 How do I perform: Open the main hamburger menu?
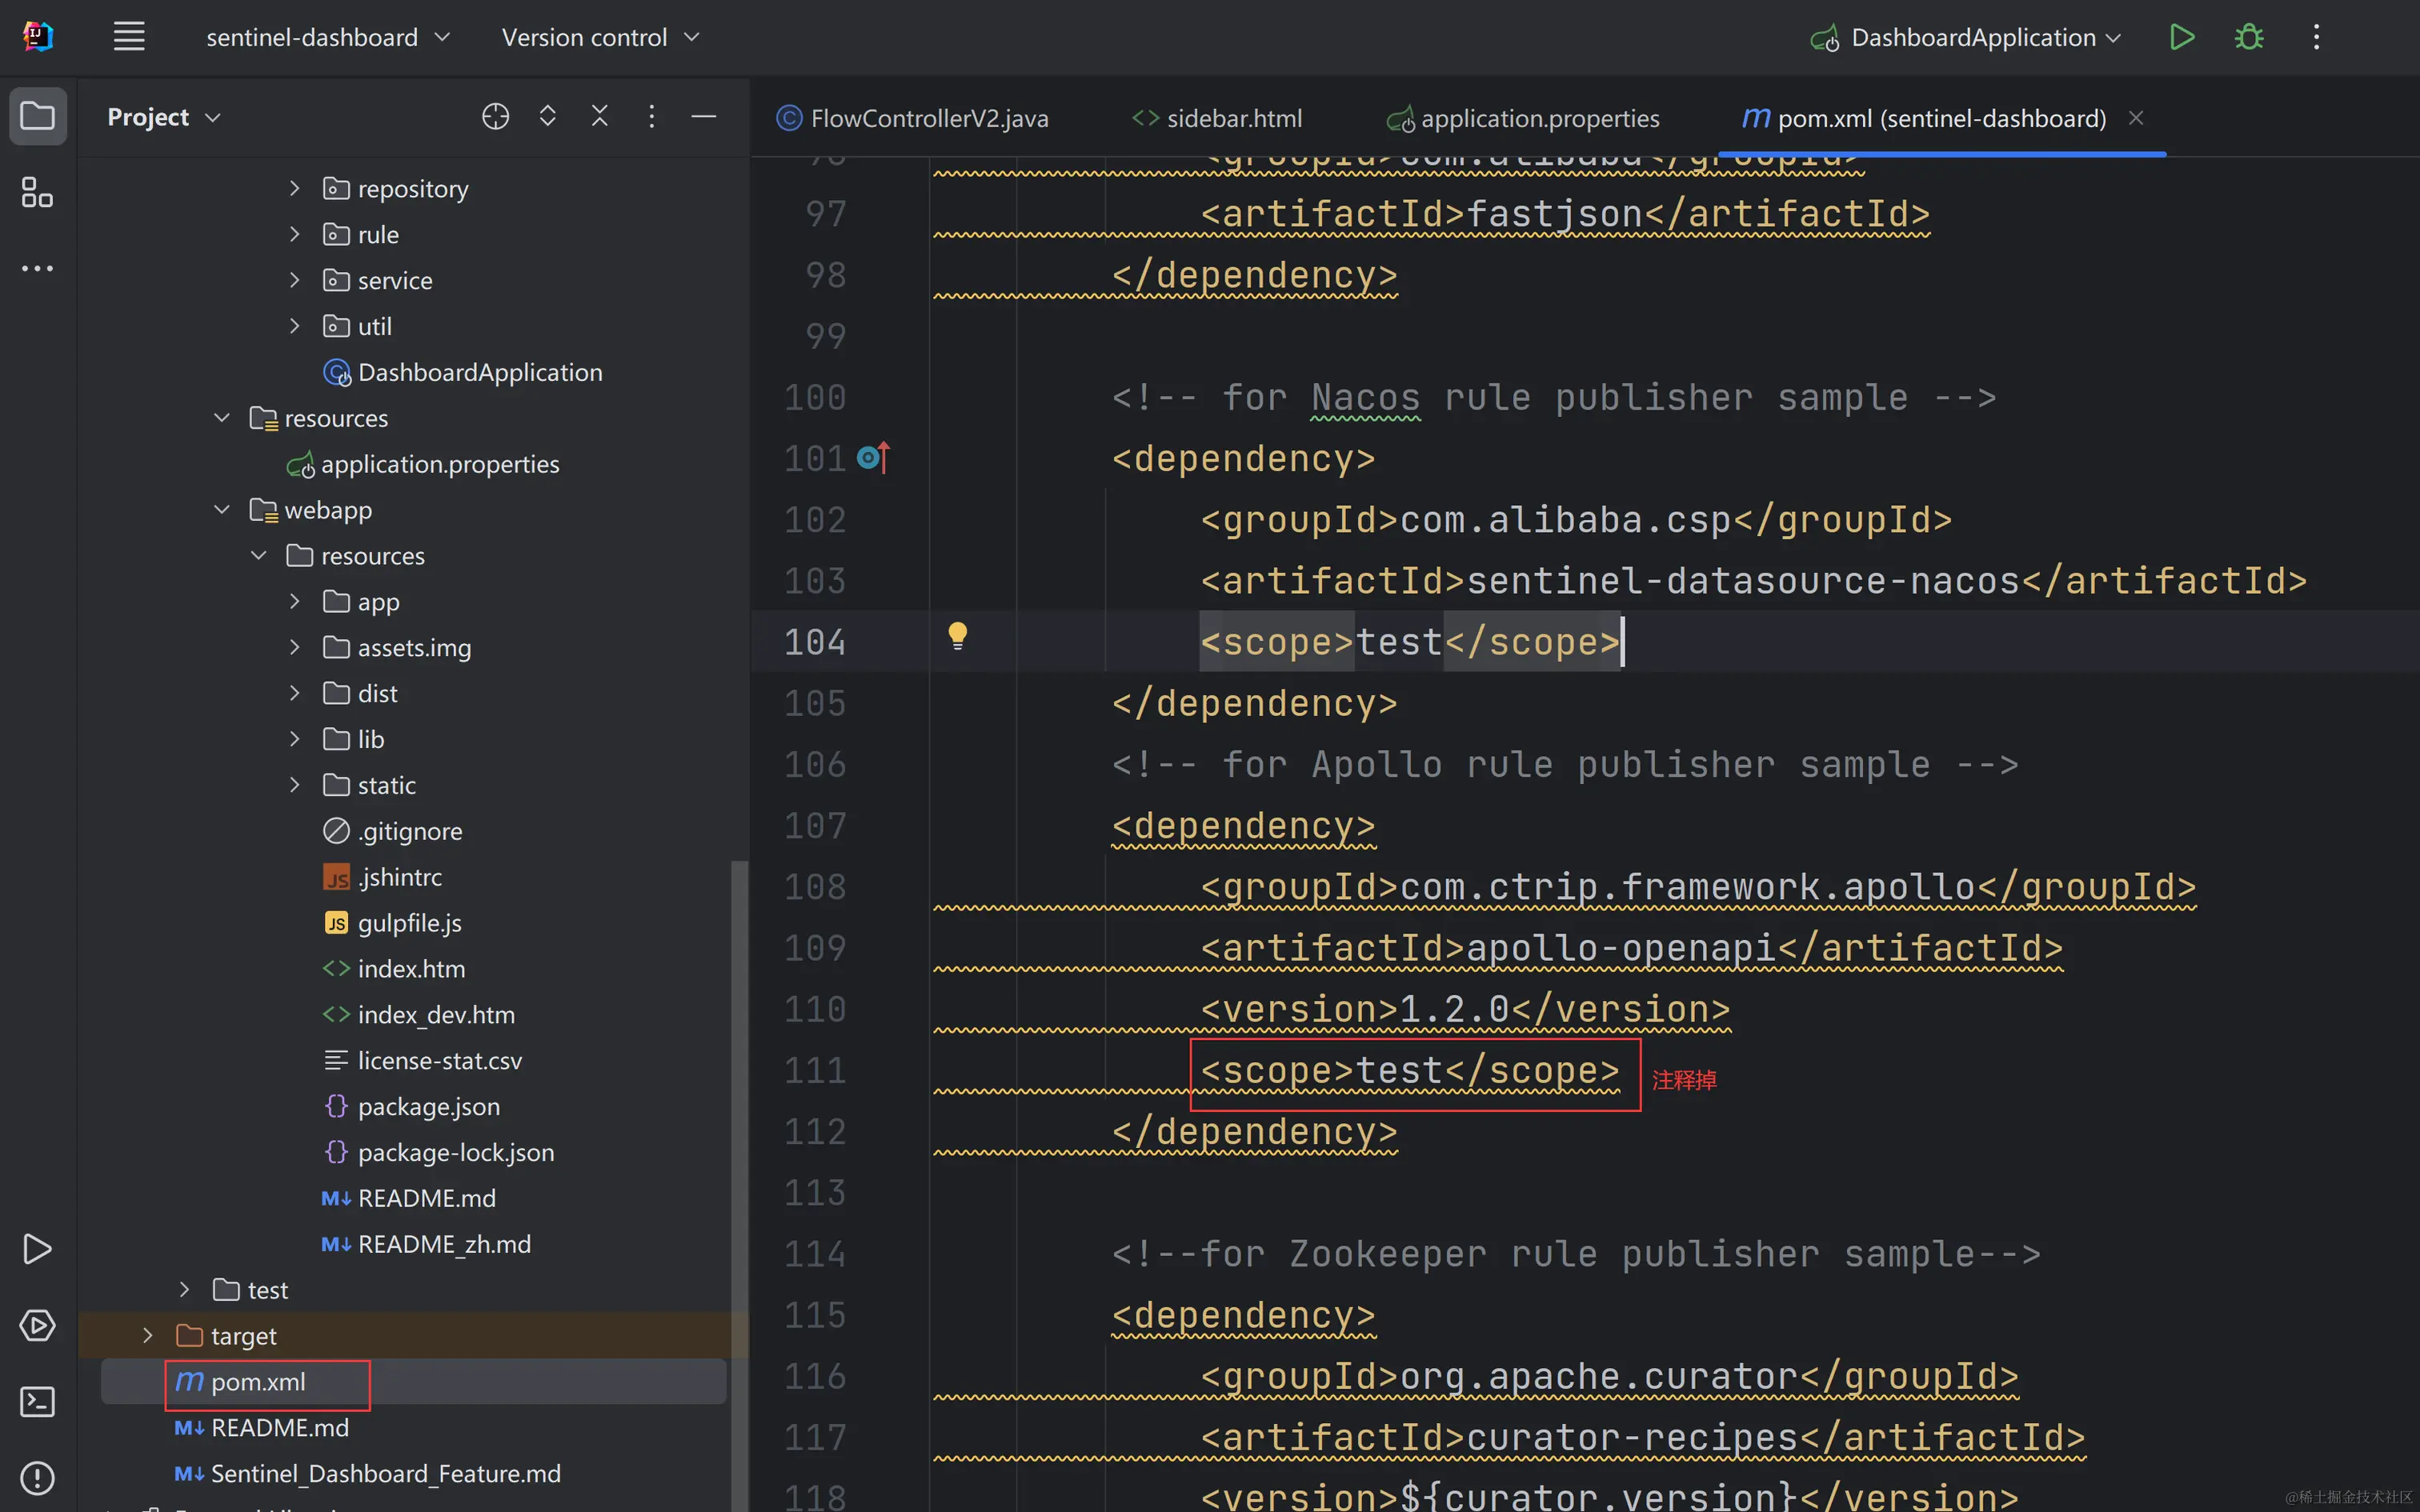point(129,37)
